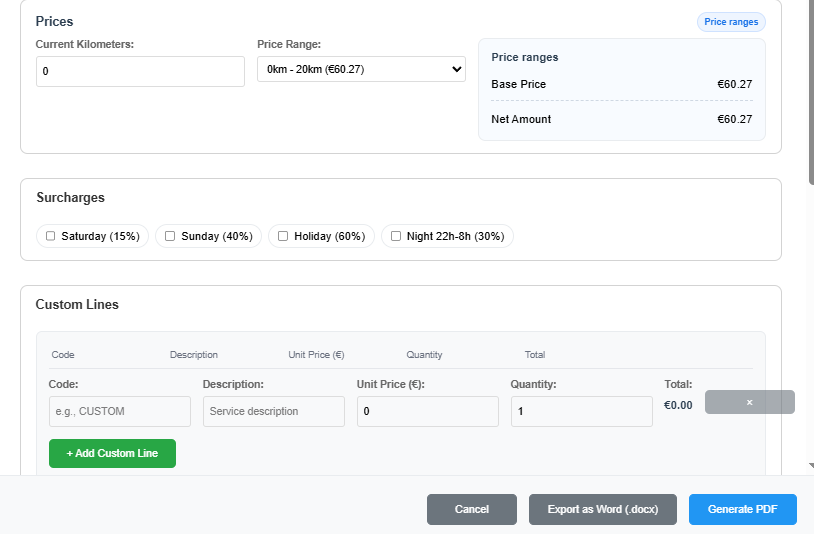Click the Price ranges badge
Image resolution: width=814 pixels, height=534 pixels.
click(x=730, y=22)
